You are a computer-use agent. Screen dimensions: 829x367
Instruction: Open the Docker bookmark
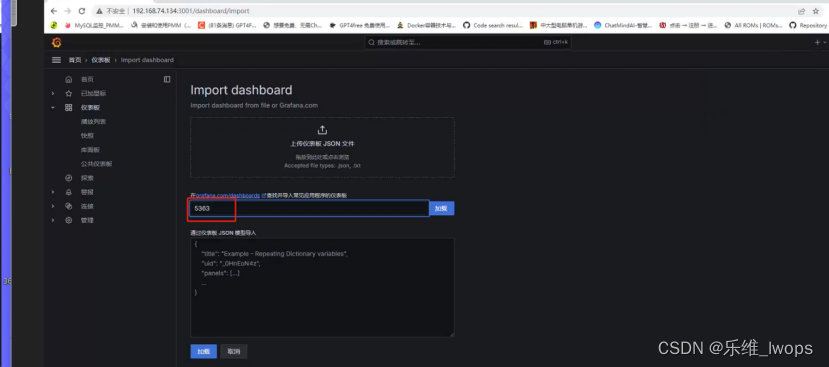pyautogui.click(x=427, y=25)
